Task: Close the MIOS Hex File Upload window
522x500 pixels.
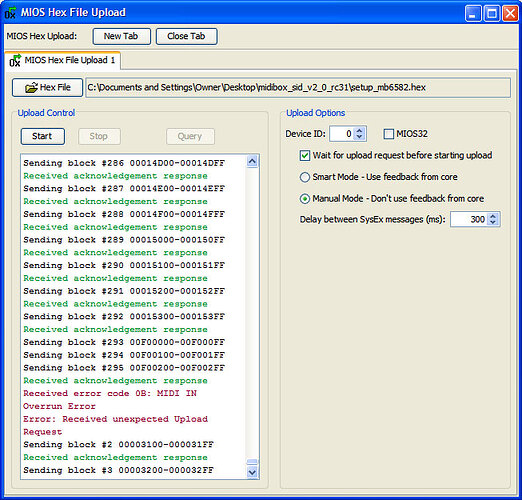Action: (x=510, y=14)
